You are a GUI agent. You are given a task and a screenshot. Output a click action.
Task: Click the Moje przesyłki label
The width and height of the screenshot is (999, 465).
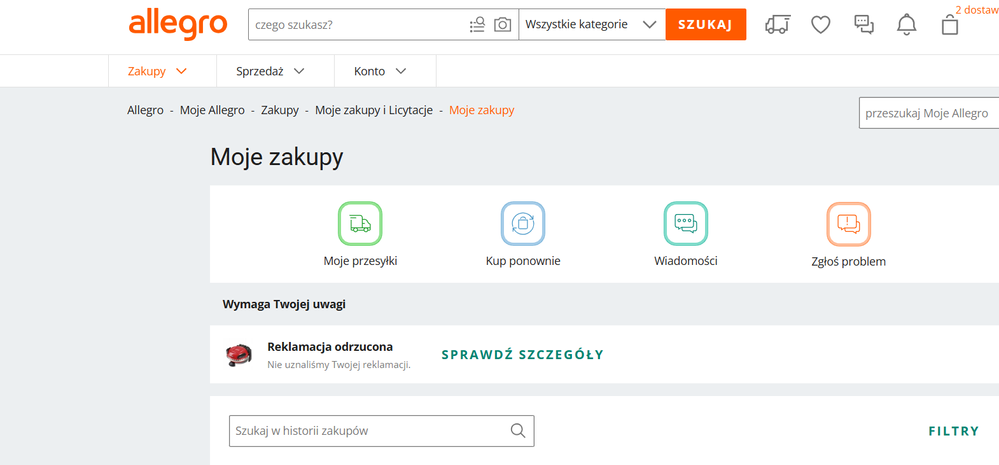tap(361, 261)
